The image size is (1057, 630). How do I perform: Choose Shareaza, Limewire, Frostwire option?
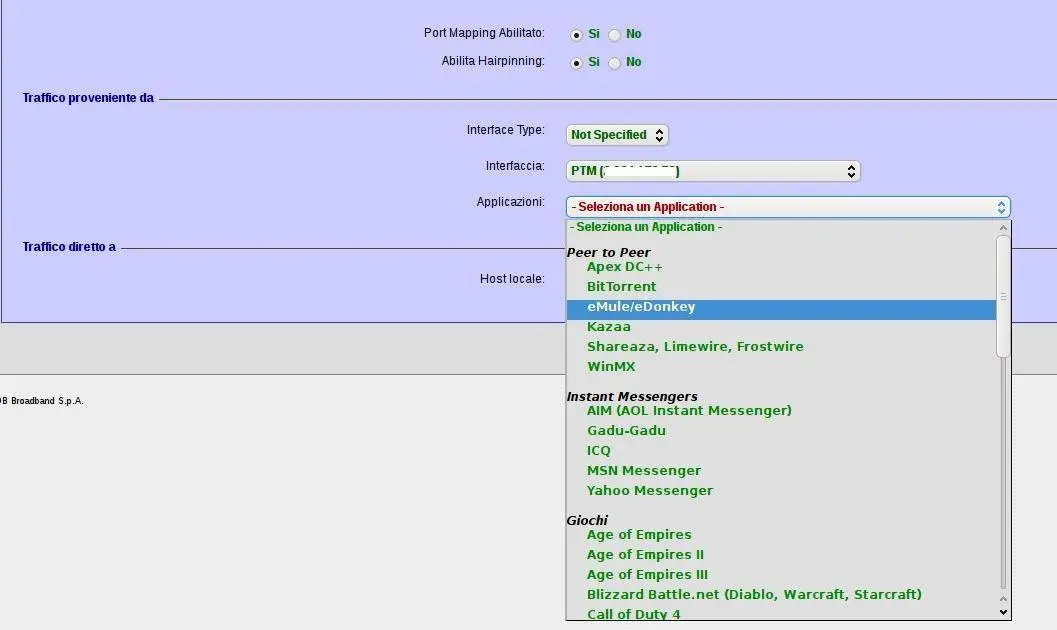(781, 347)
